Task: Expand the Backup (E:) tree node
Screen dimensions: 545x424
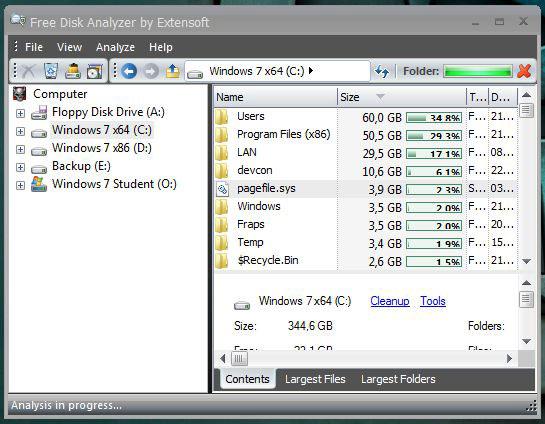Action: (21, 167)
